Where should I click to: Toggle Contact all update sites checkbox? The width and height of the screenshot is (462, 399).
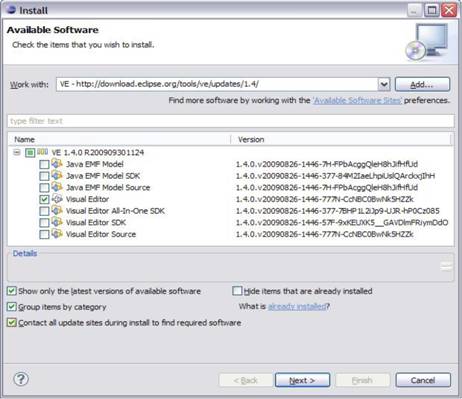click(x=12, y=323)
